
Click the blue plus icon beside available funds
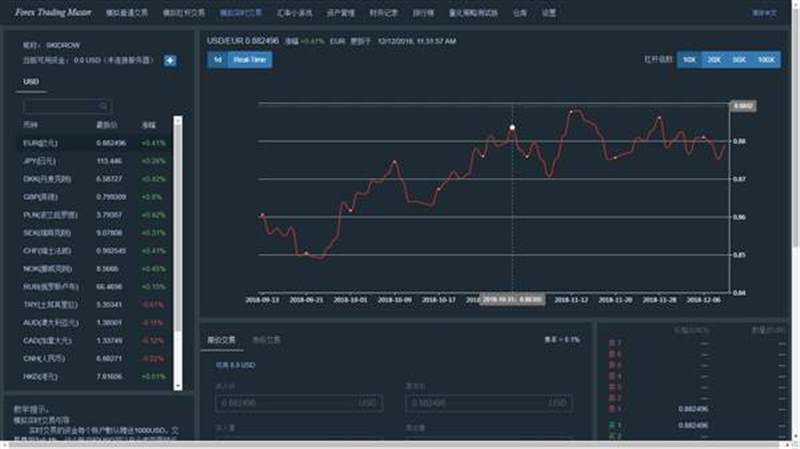pos(170,61)
